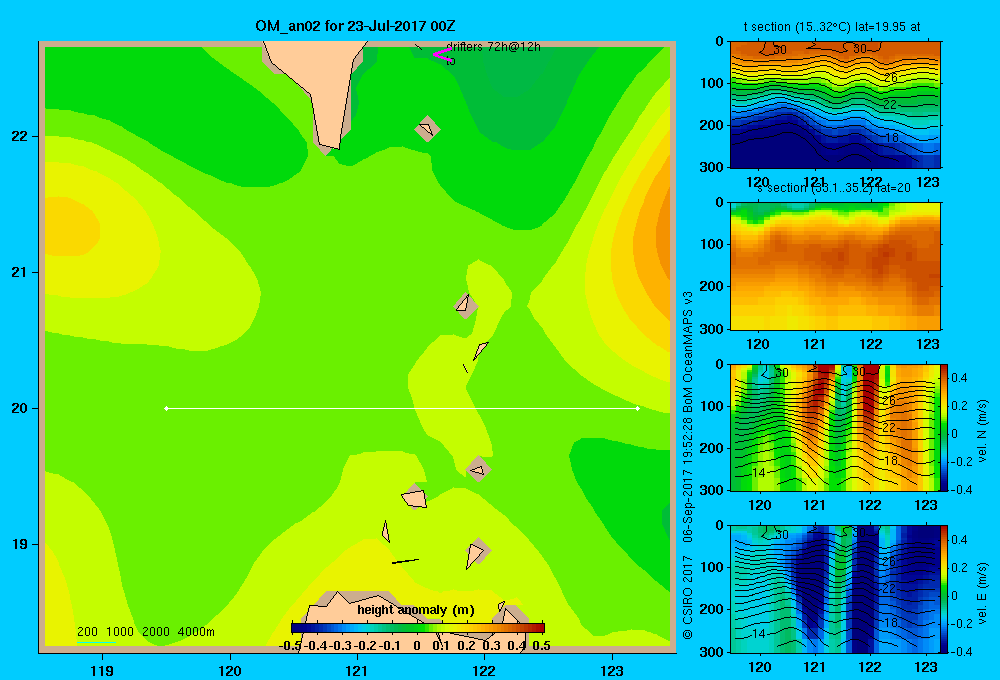1000x680 pixels.
Task: Click latitude label '20' on main map axis
Action: (20, 408)
